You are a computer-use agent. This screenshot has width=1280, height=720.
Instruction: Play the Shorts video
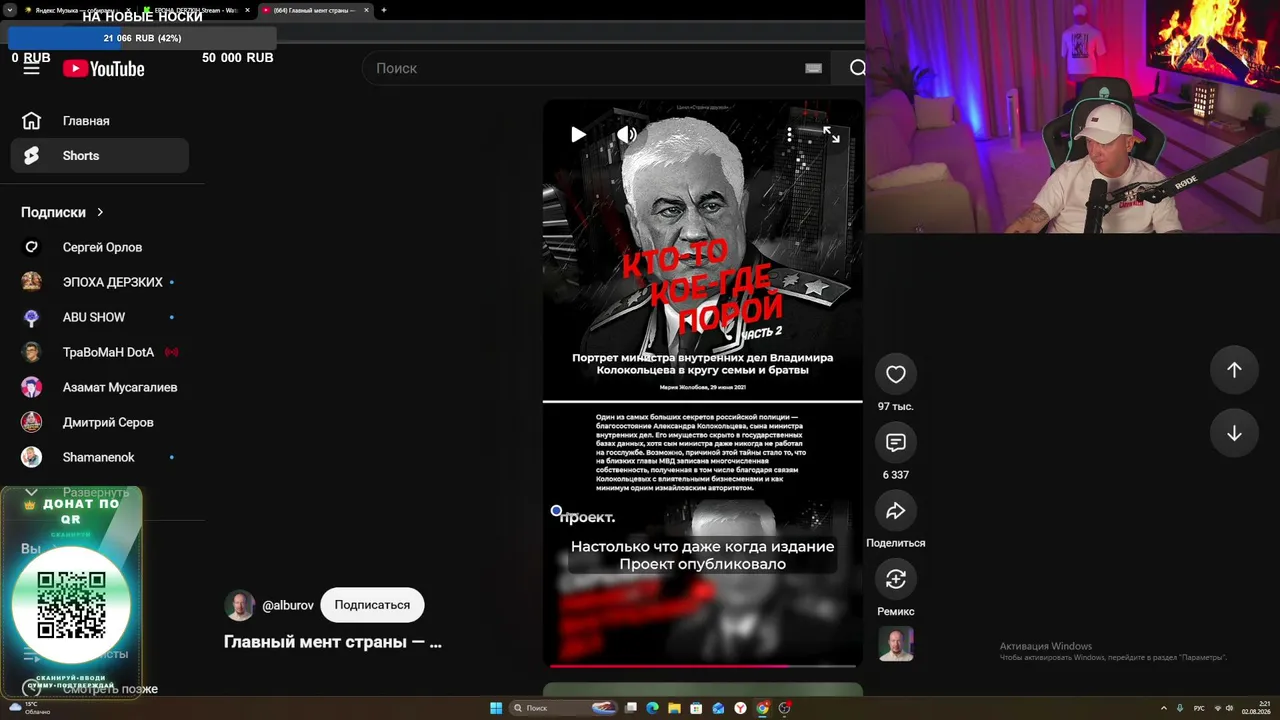[578, 134]
